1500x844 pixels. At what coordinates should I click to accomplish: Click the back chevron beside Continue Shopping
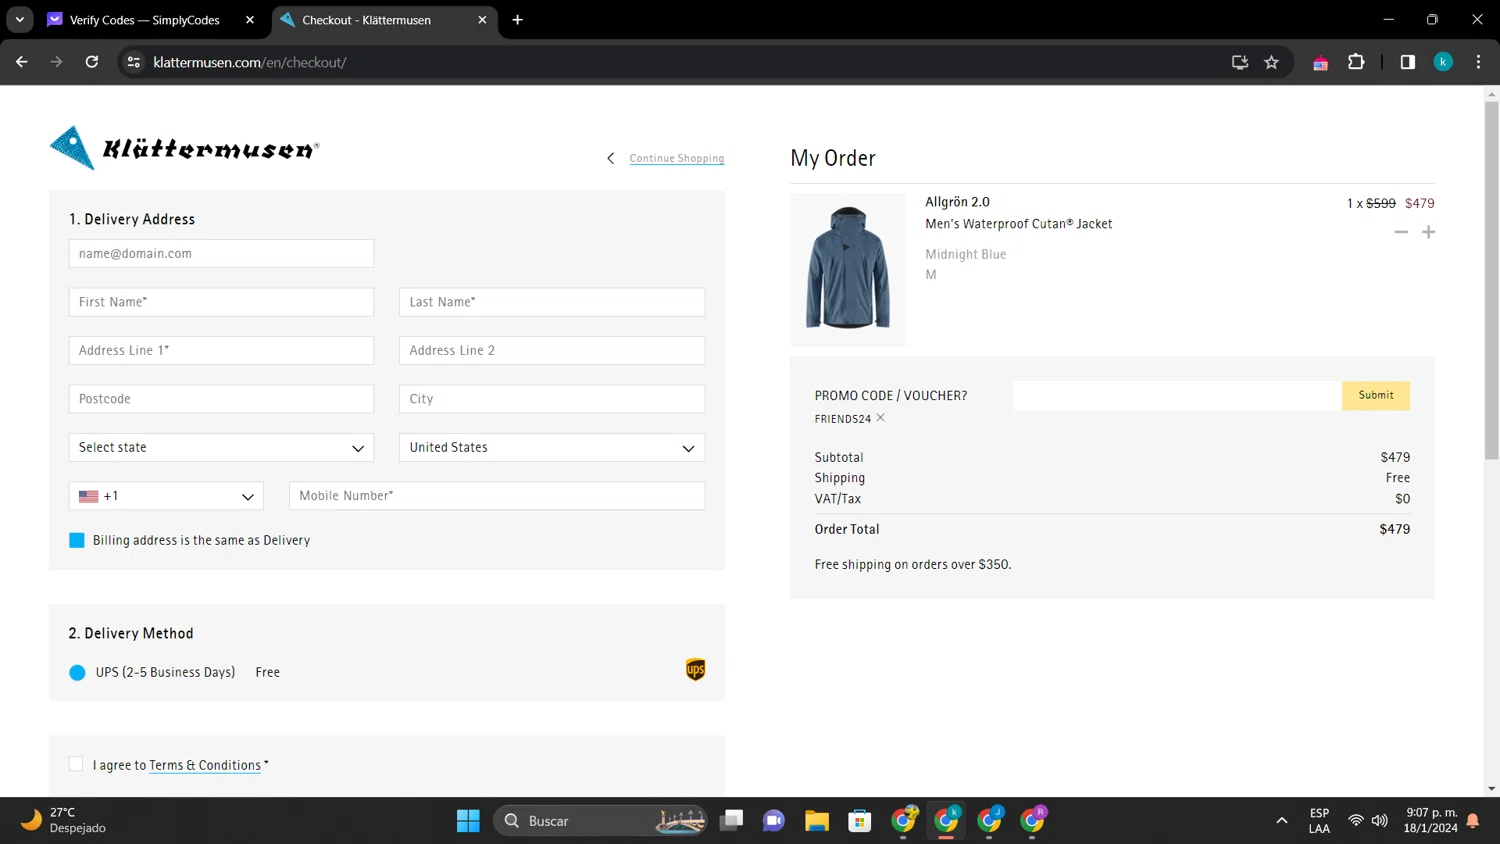610,158
